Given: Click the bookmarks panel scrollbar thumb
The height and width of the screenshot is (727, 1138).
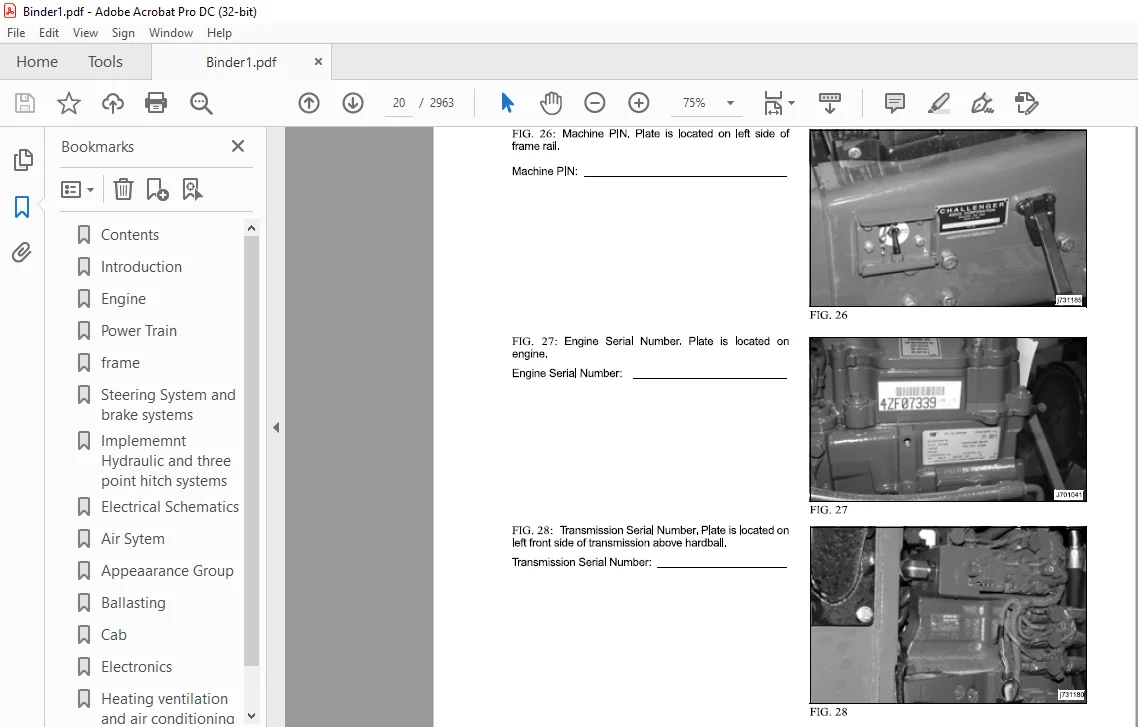Looking at the screenshot, I should coord(251,450).
